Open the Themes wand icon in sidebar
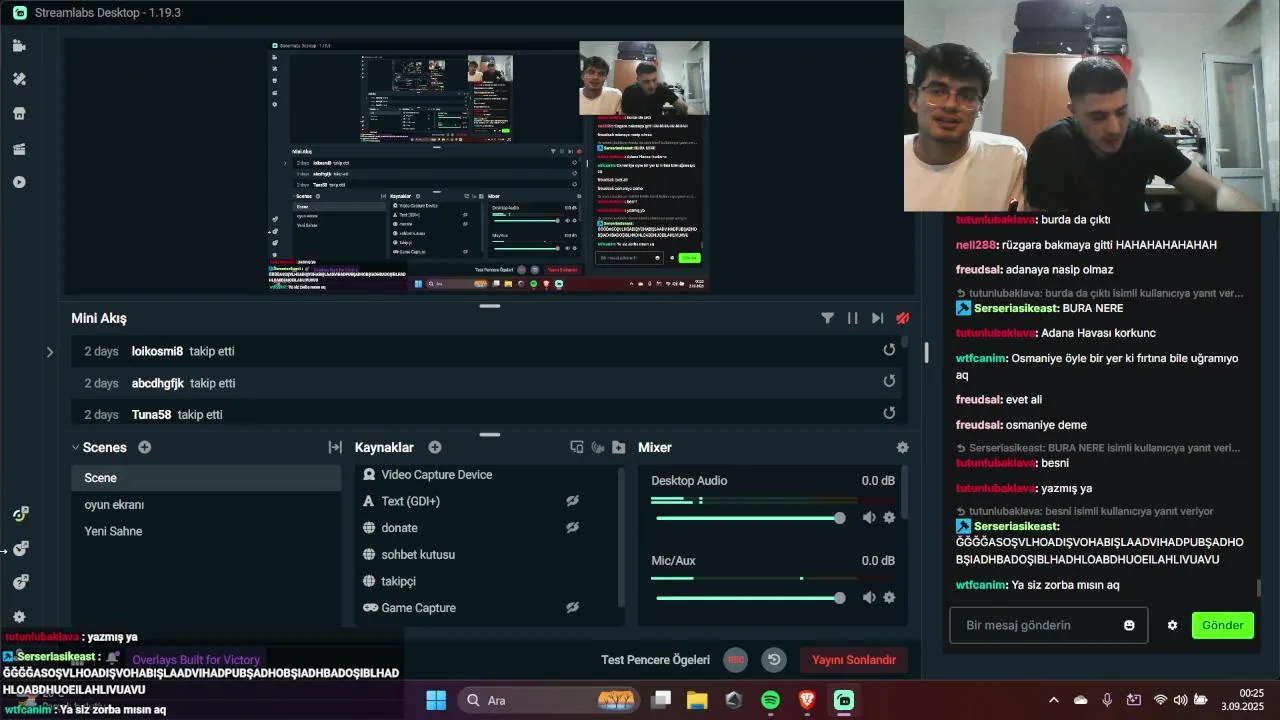 (19, 79)
